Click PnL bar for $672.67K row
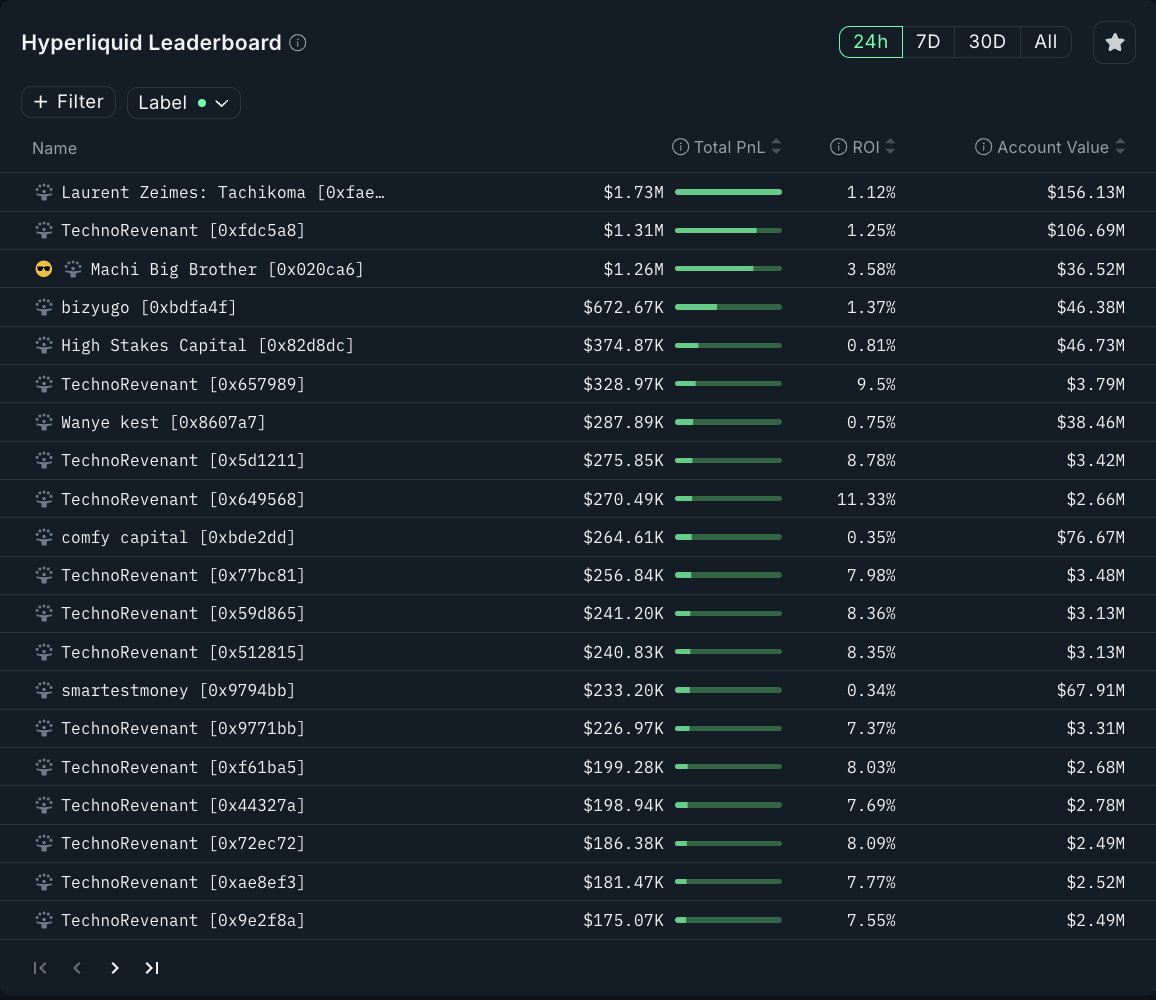This screenshot has width=1156, height=1000. [728, 308]
